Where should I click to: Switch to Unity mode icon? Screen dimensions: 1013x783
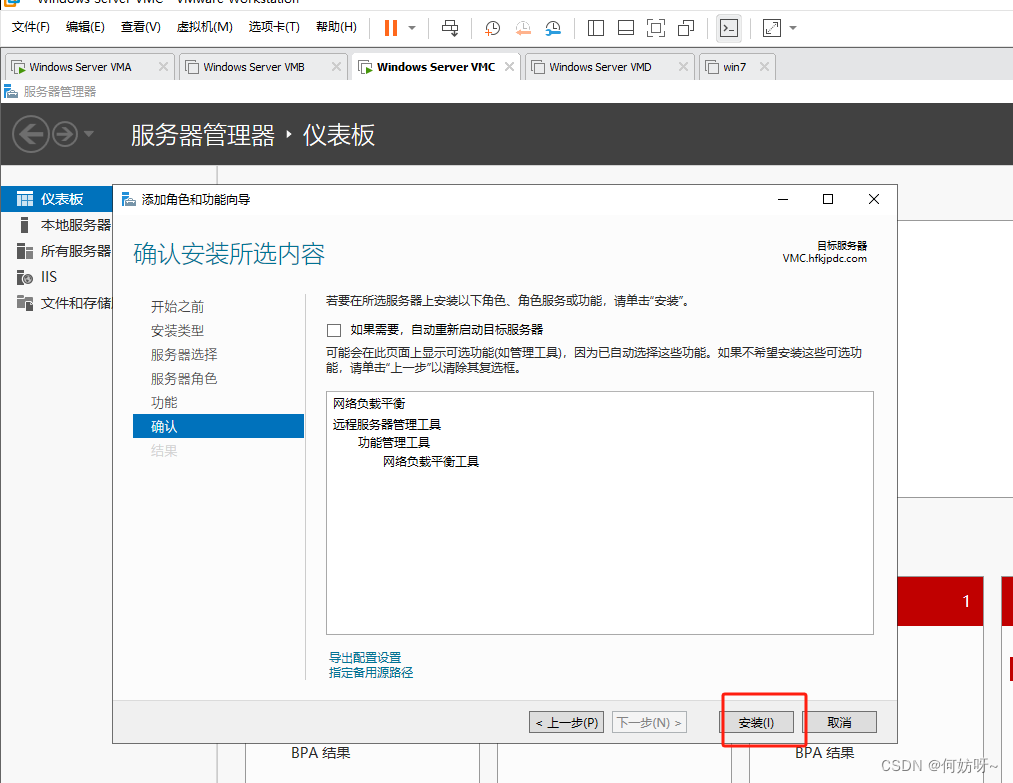coord(685,28)
